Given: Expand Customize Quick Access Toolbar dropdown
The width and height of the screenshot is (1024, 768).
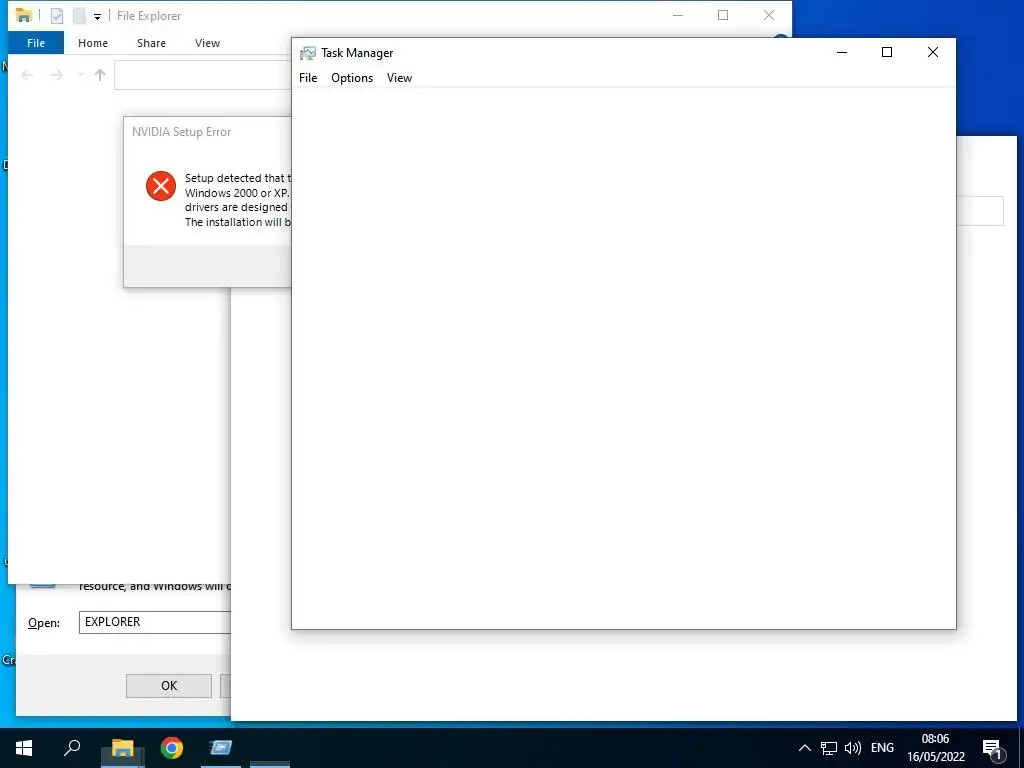Looking at the screenshot, I should [97, 16].
